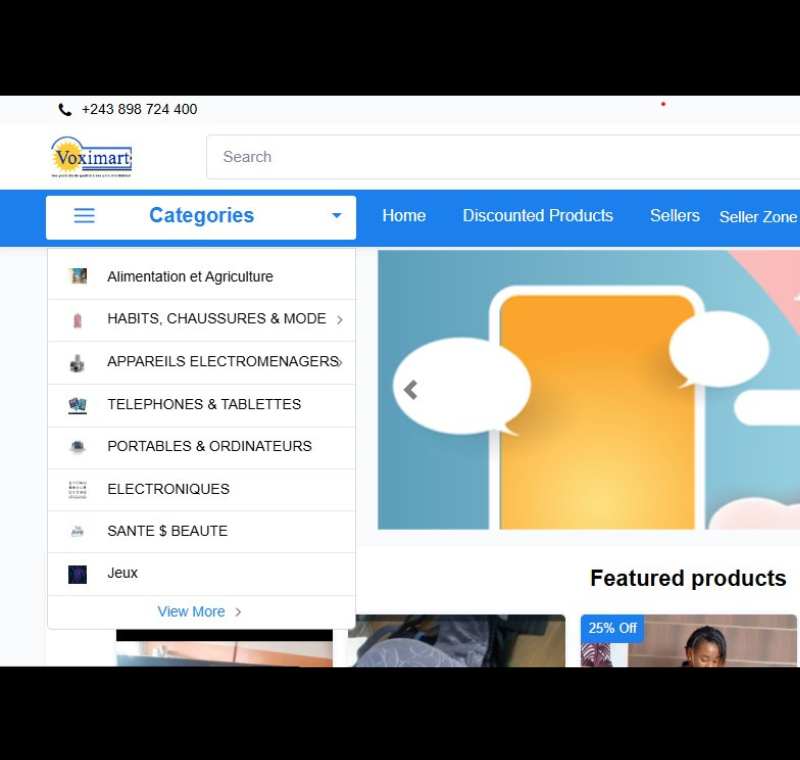Select the Electroniques category
This screenshot has width=800, height=760.
pos(168,489)
